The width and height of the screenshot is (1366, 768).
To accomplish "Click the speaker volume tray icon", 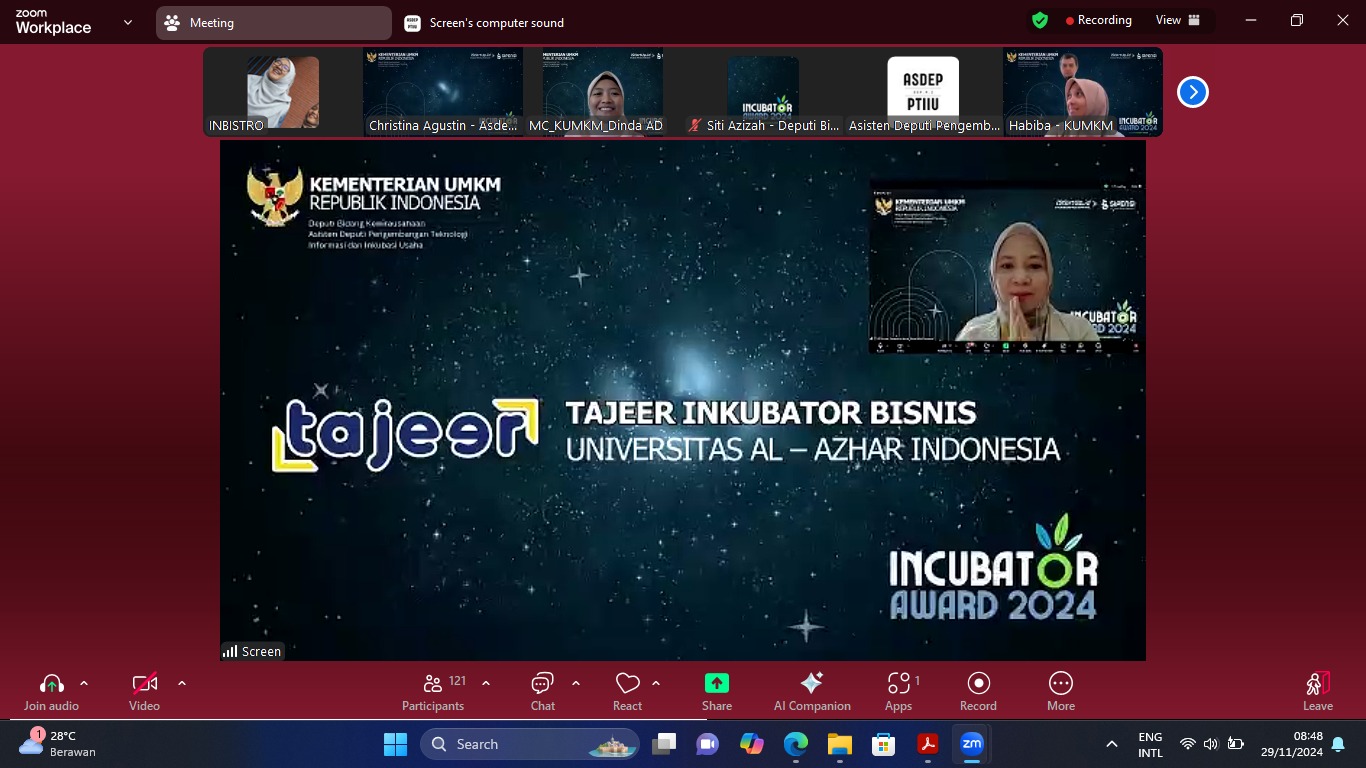I will (1211, 744).
